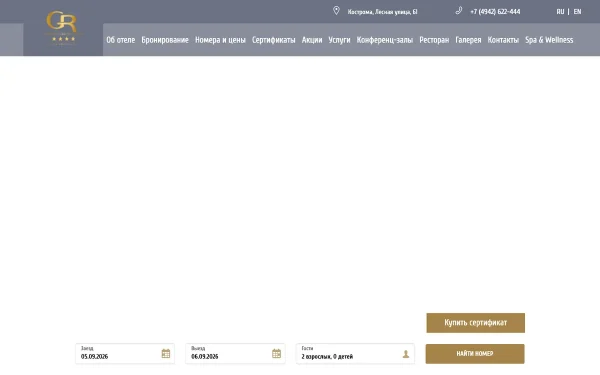Screen dimensions: 600x375
Task: Click the Найти номер button
Action: tap(475, 354)
